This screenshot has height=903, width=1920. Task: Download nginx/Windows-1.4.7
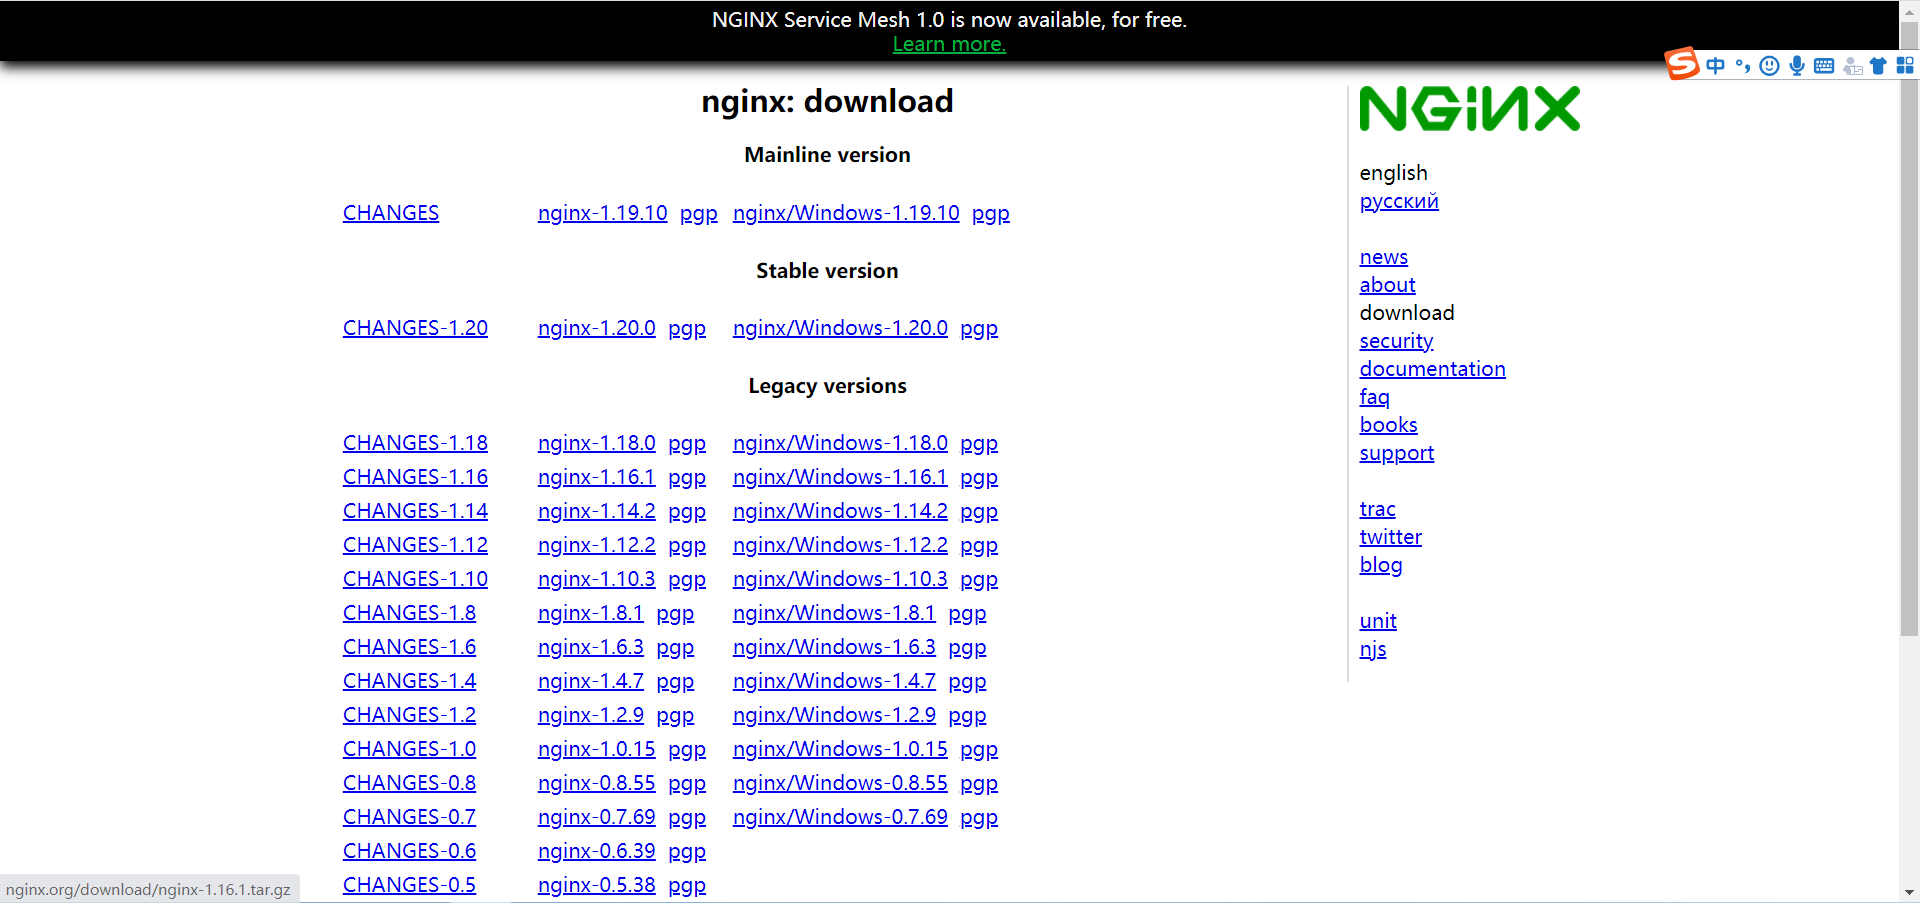point(834,681)
